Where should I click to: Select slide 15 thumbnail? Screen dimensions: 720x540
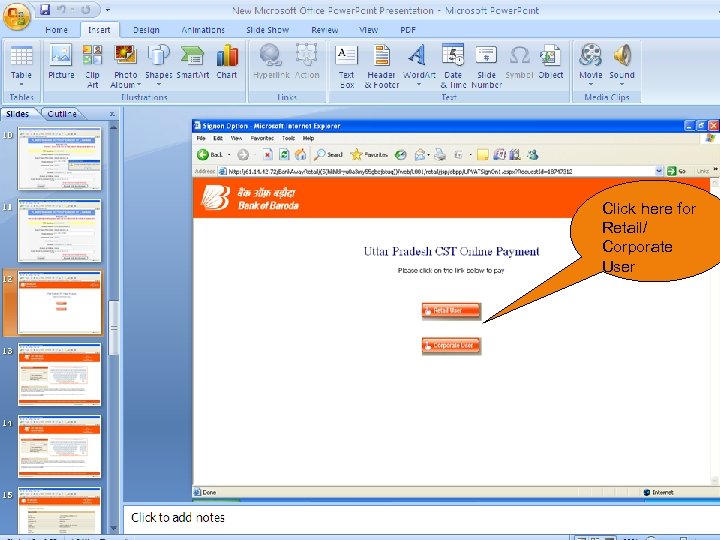click(x=59, y=510)
